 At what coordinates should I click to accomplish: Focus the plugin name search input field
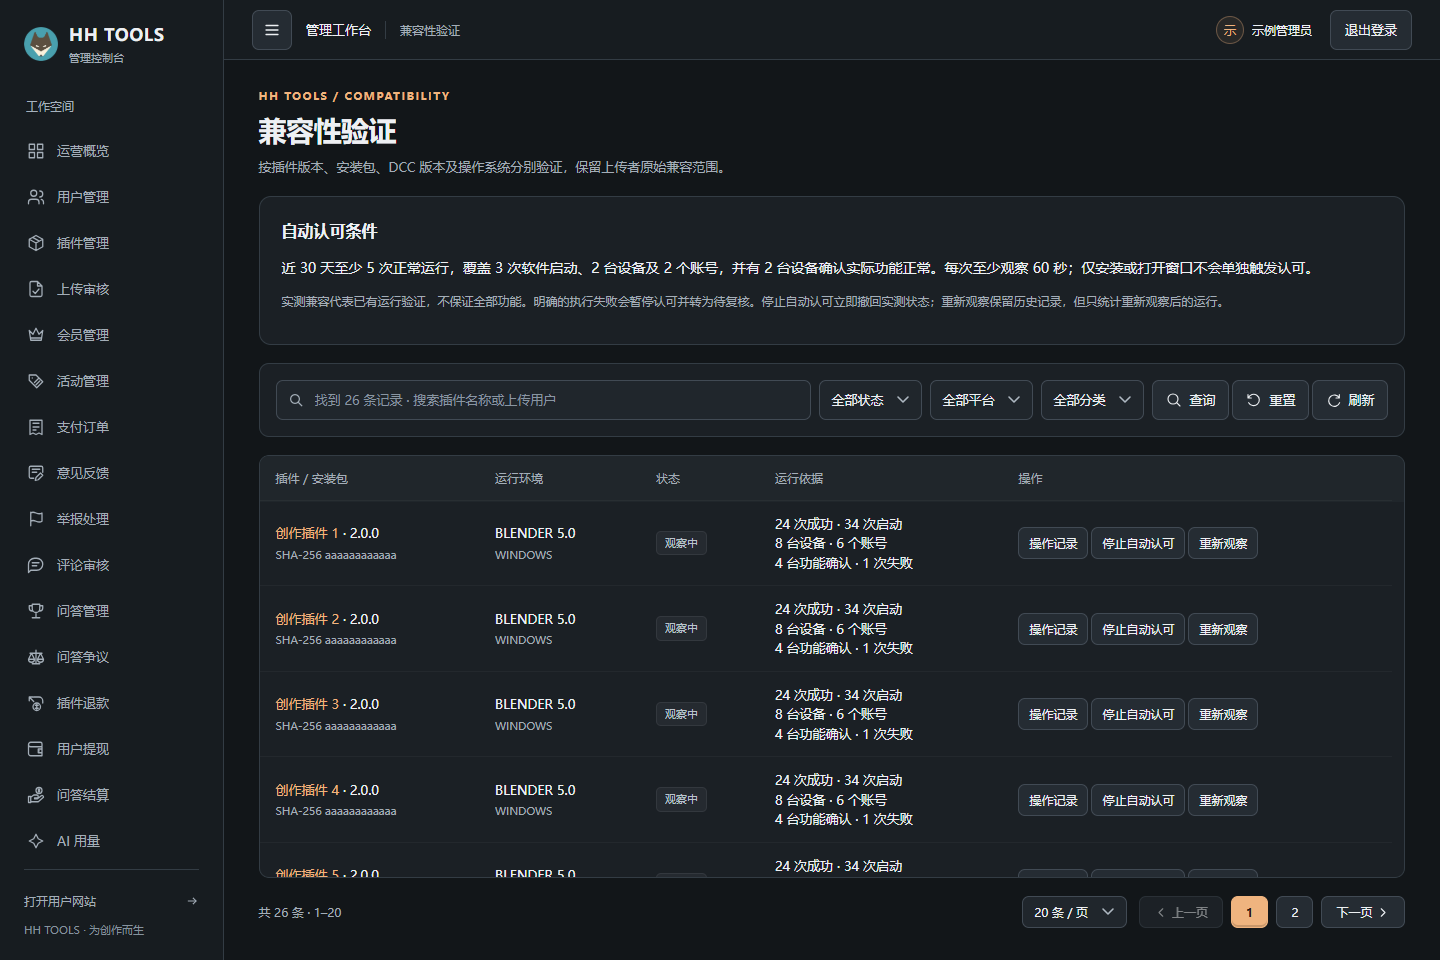543,400
